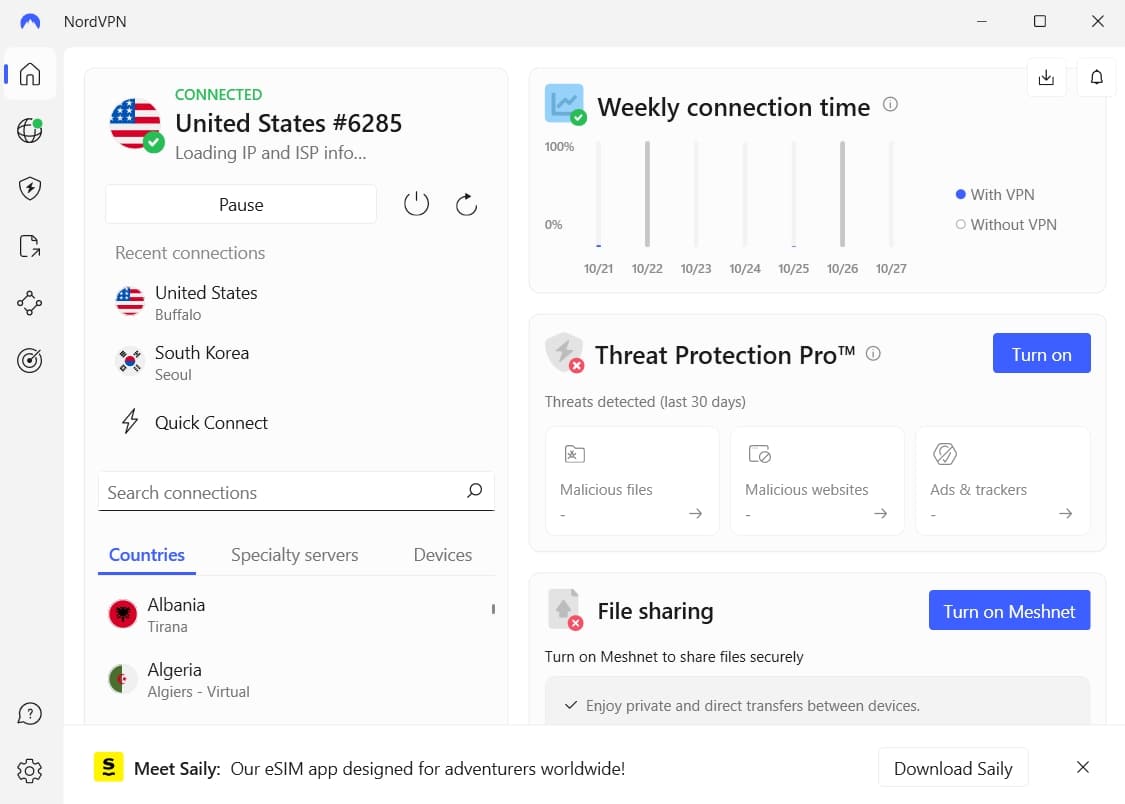Click the 10/26 connection time bar

tap(842, 194)
